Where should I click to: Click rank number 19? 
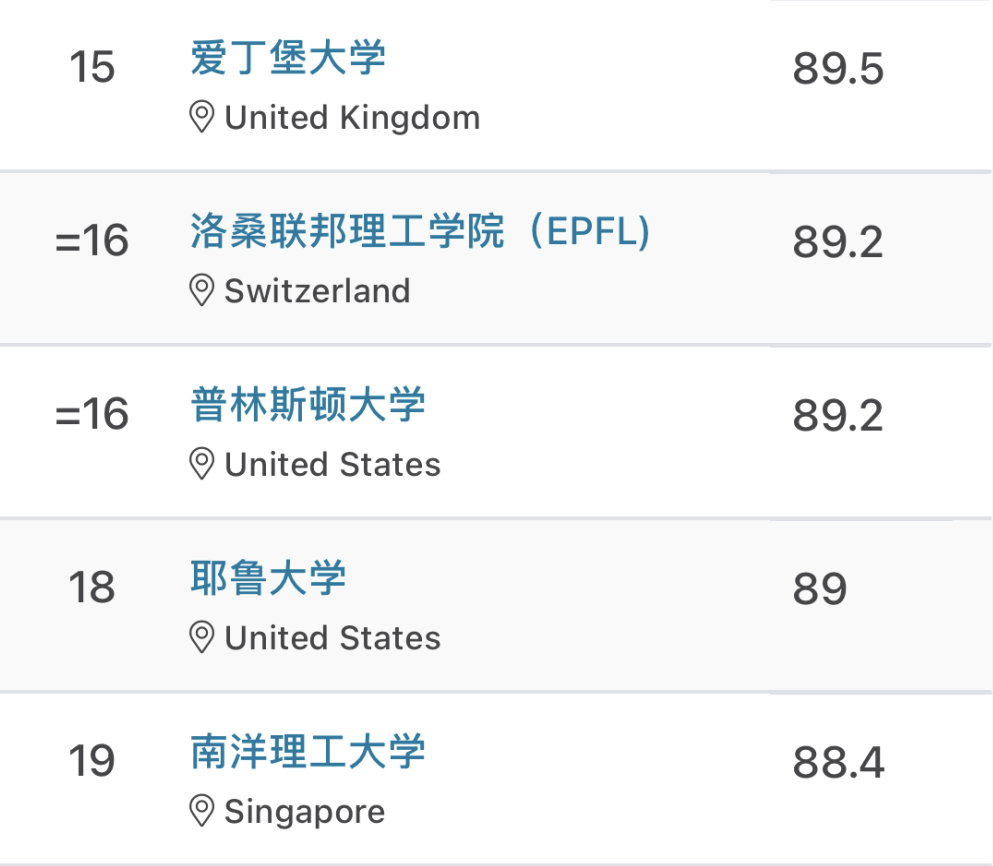click(92, 762)
